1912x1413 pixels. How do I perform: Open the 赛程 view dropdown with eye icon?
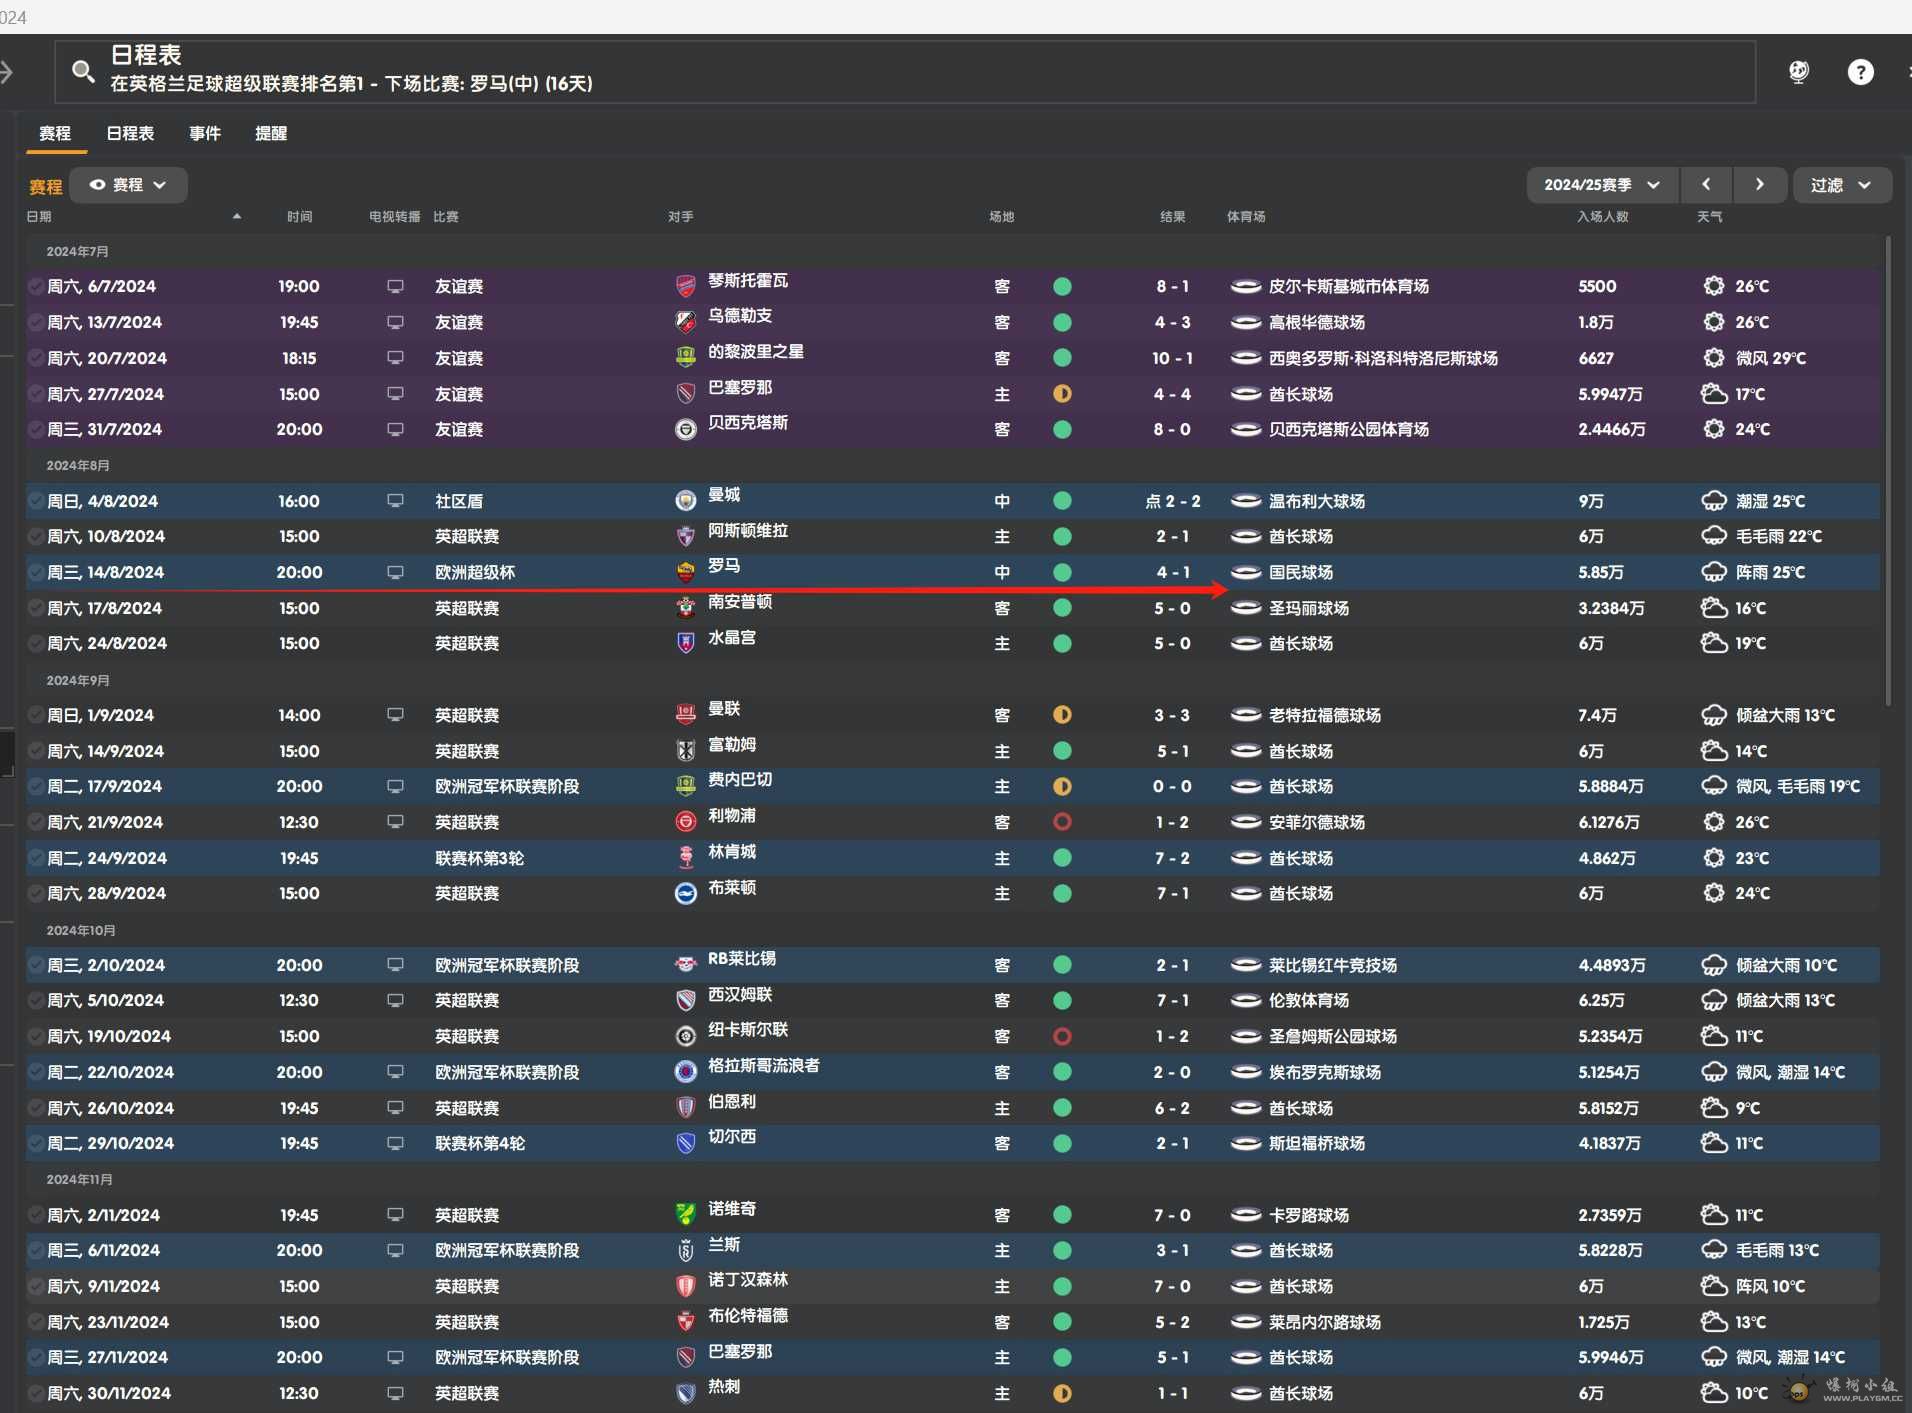point(128,185)
